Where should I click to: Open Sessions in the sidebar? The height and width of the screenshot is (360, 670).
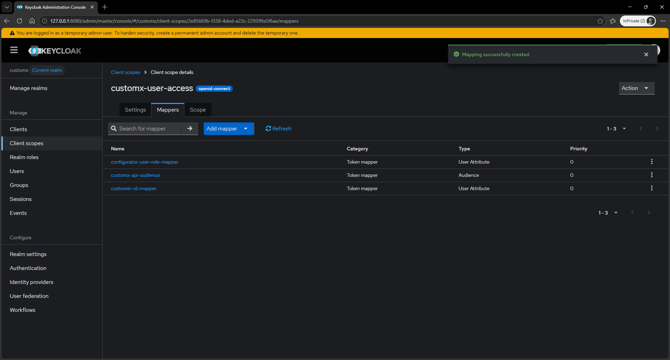point(21,199)
